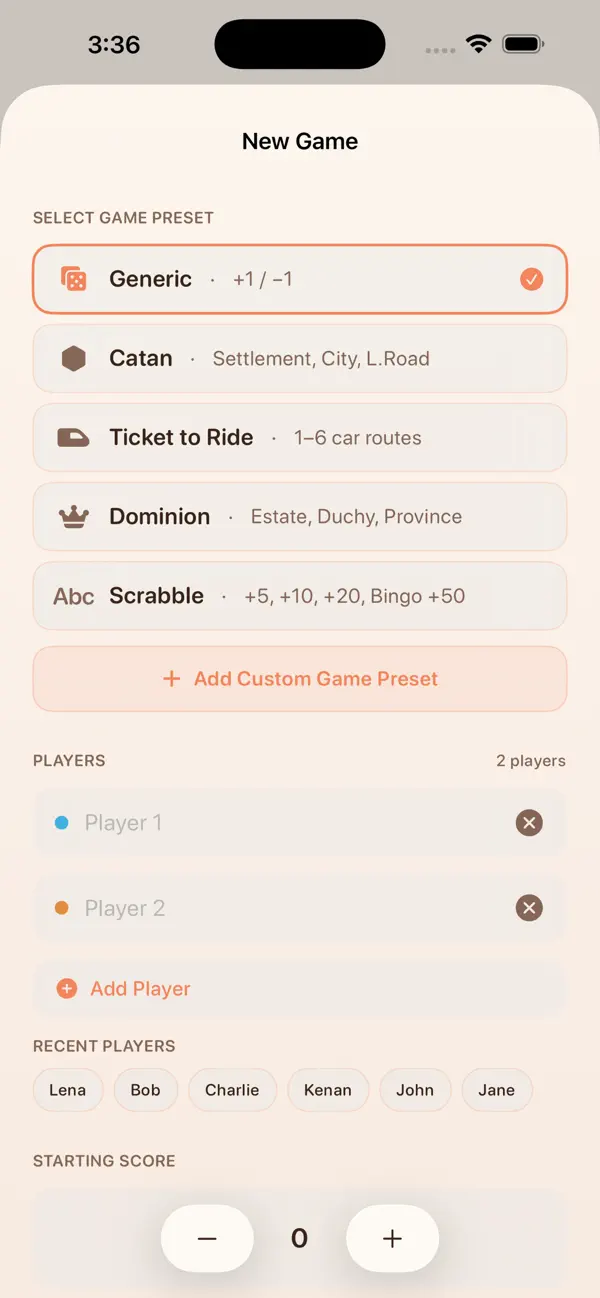This screenshot has height=1298, width=600.
Task: Tap the orange plus icon beside Add Player
Action: (x=67, y=989)
